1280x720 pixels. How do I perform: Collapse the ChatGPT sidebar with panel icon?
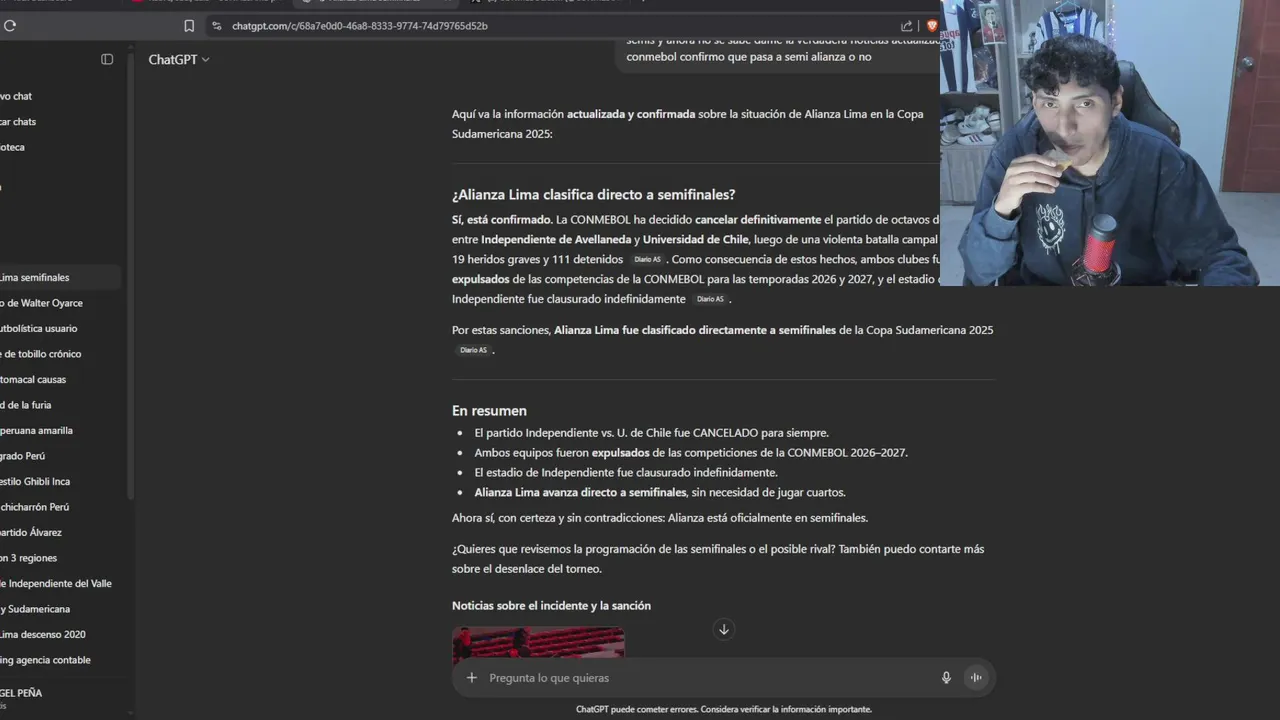point(107,59)
